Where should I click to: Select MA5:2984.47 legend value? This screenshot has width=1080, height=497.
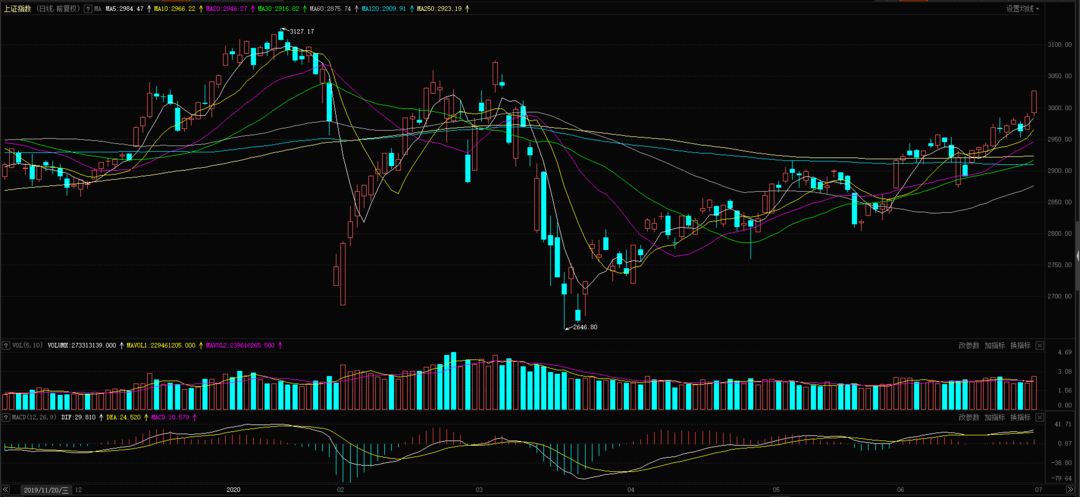click(x=125, y=9)
